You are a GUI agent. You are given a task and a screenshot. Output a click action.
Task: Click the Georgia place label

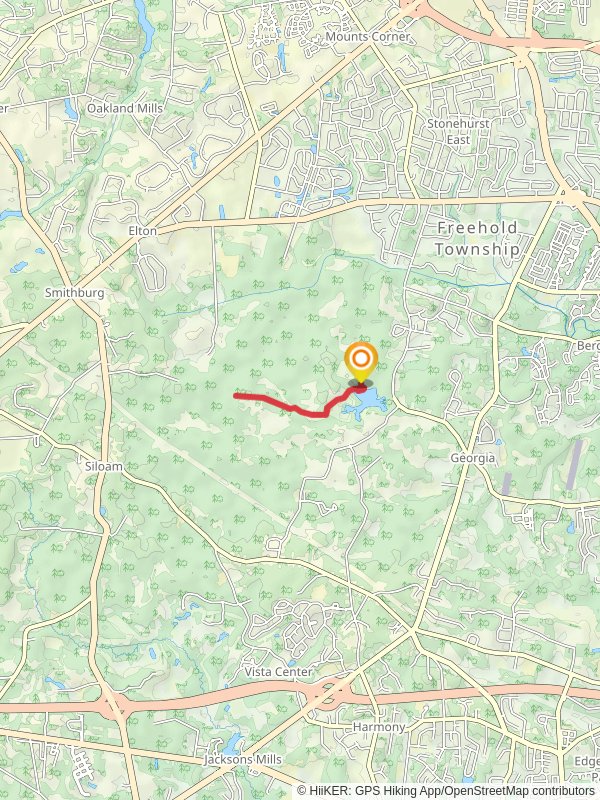[472, 458]
